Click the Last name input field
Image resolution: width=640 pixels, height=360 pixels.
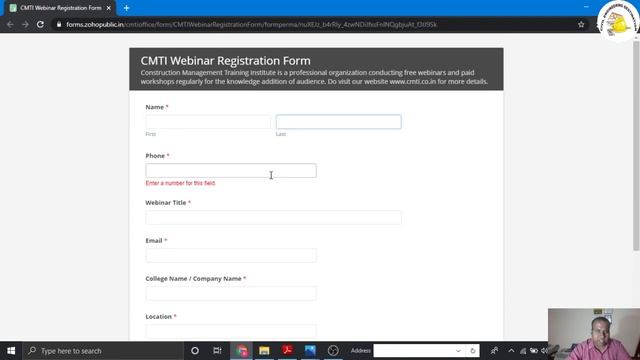pyautogui.click(x=338, y=122)
